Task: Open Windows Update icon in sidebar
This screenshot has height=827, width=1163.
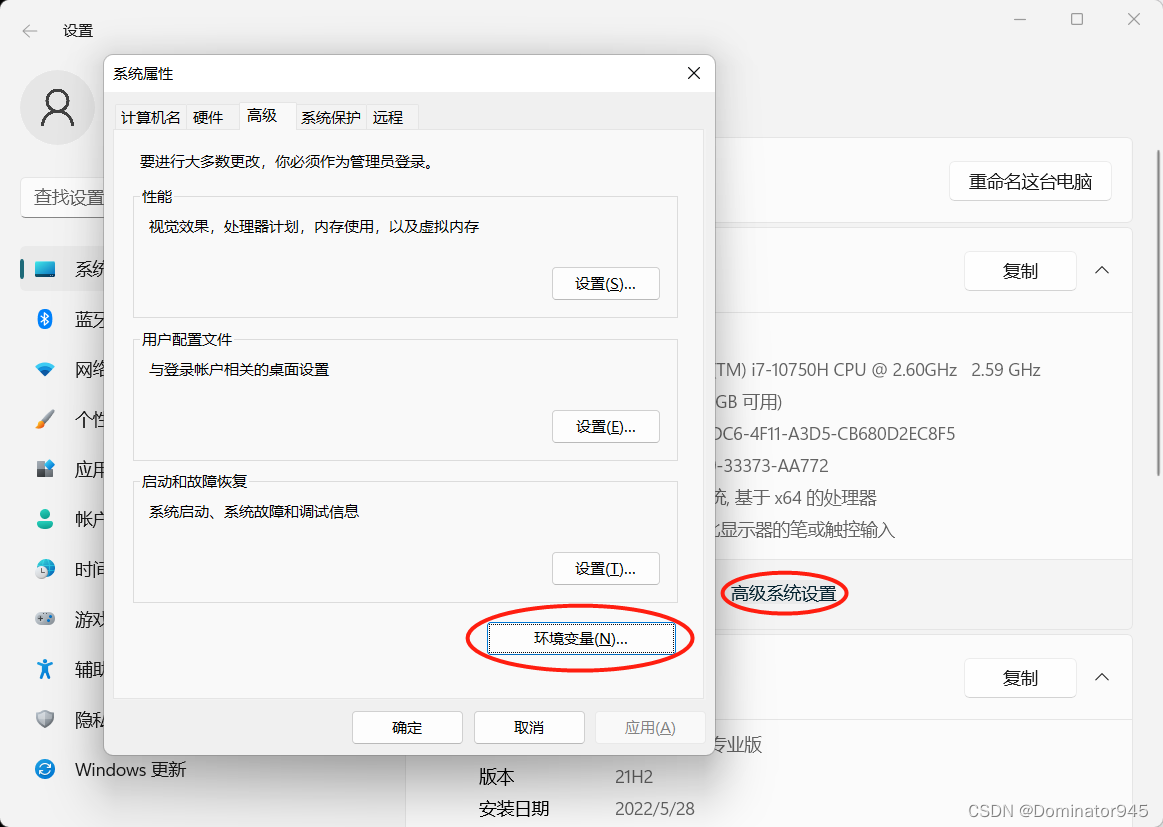Action: (45, 769)
